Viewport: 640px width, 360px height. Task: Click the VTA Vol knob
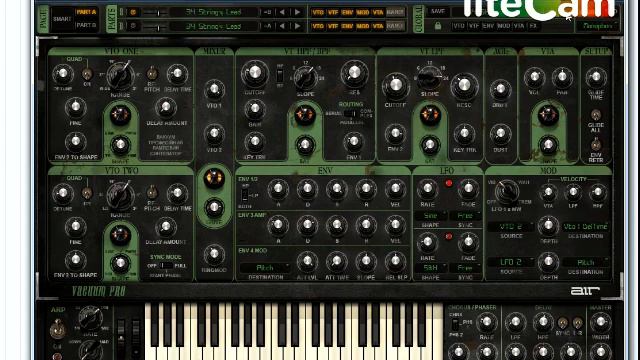(534, 77)
